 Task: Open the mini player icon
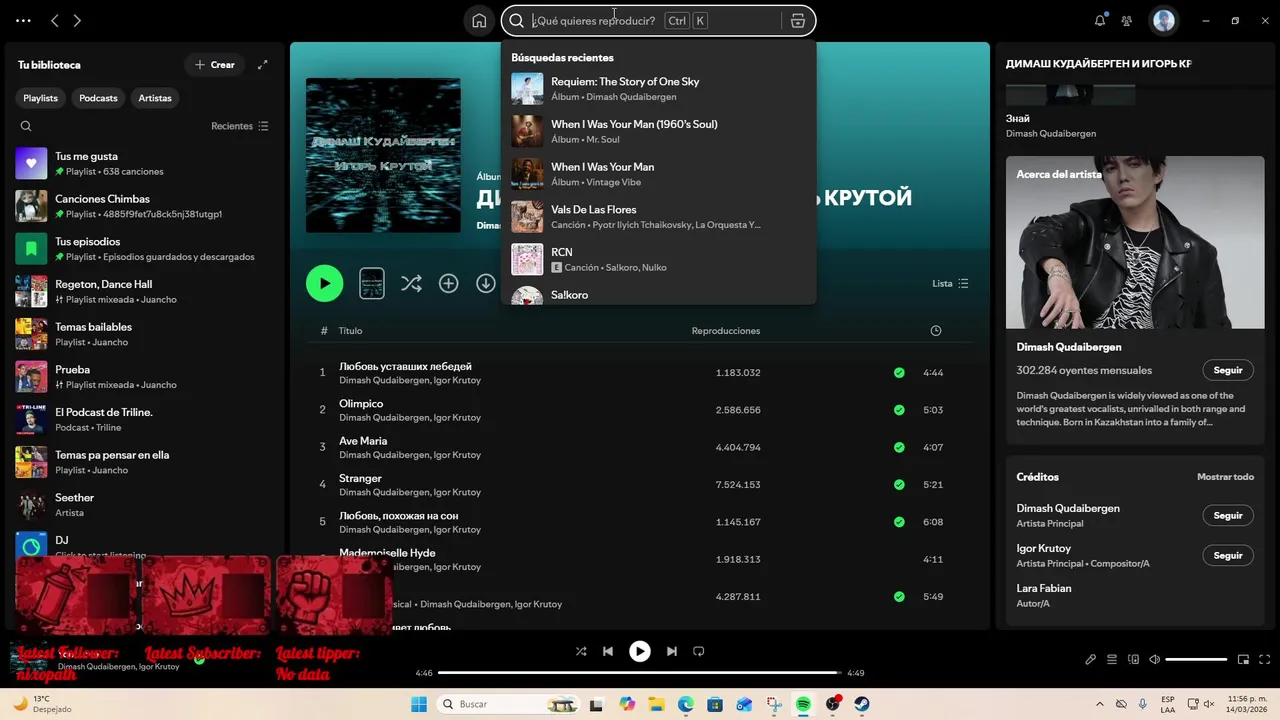pos(1244,659)
